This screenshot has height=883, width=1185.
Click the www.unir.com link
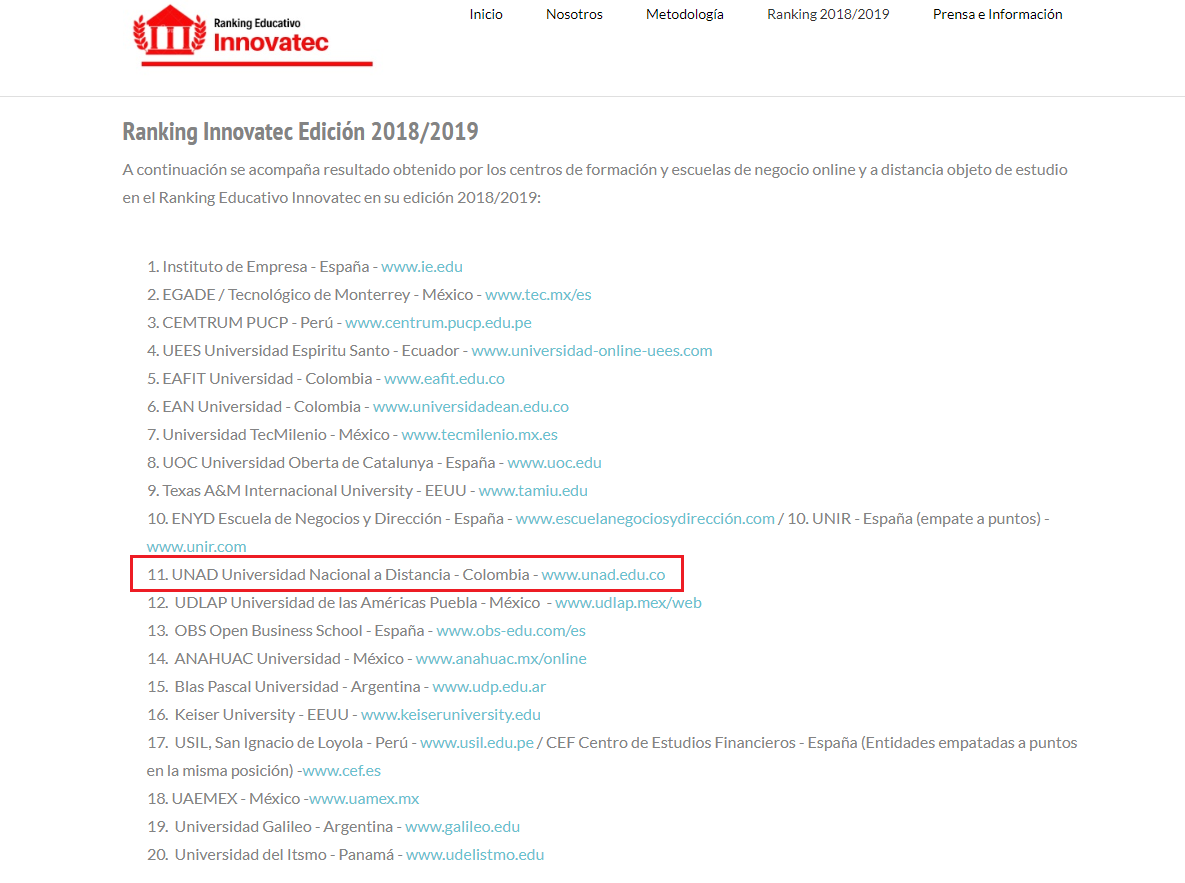196,546
